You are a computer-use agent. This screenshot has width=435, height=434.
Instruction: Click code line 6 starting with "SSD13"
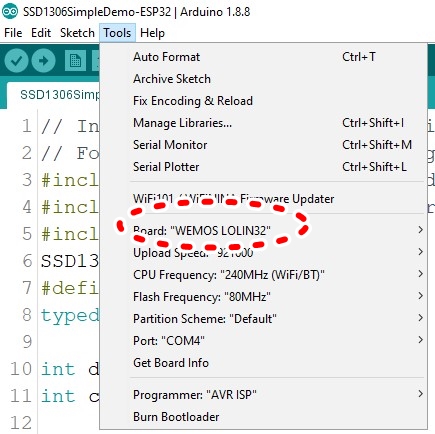pyautogui.click(x=70, y=261)
